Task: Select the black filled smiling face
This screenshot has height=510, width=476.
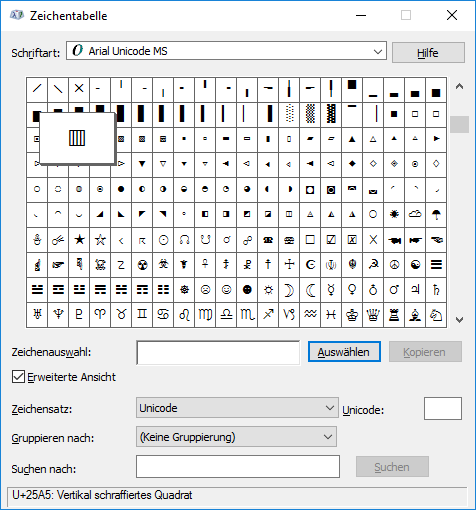Action: click(247, 290)
